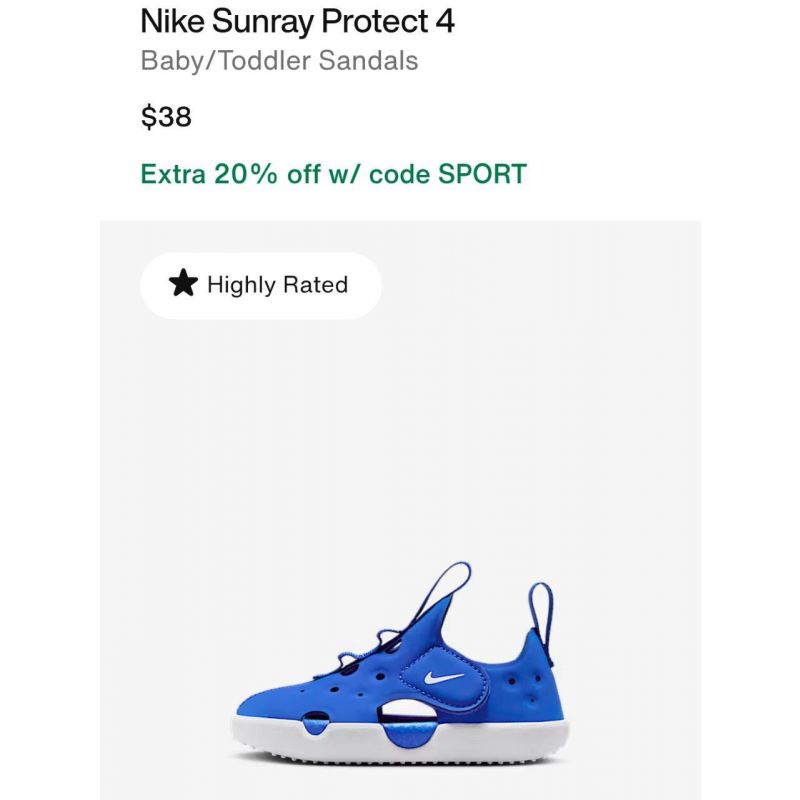The image size is (800, 800).
Task: Open the Nike Sunray Protect 4 title
Action: 297,22
